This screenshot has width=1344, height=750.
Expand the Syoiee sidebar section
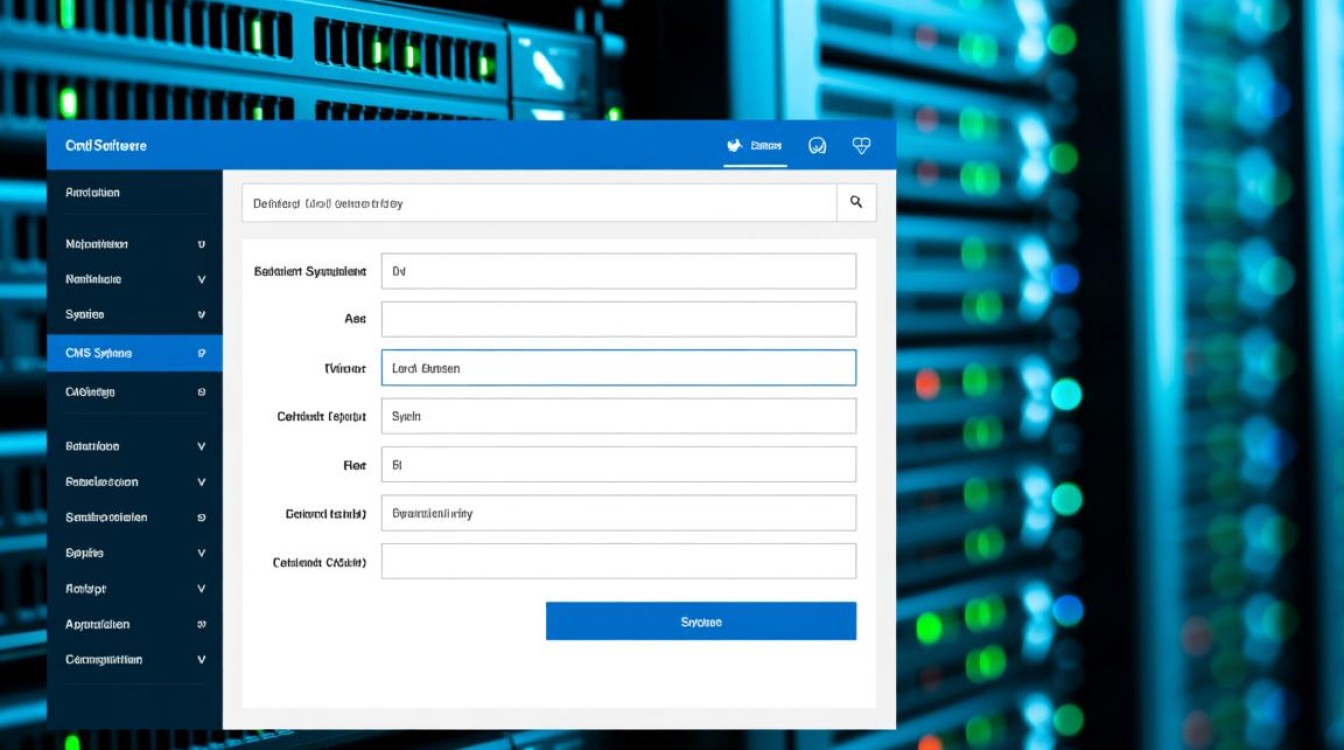click(202, 315)
